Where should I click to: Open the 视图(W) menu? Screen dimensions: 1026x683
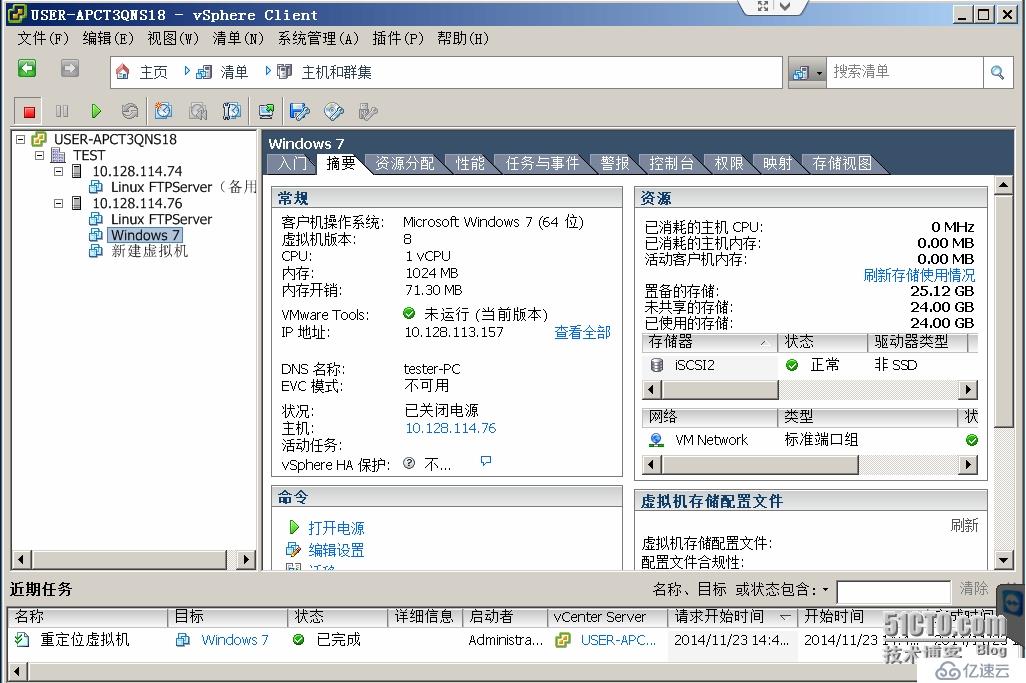tap(173, 39)
